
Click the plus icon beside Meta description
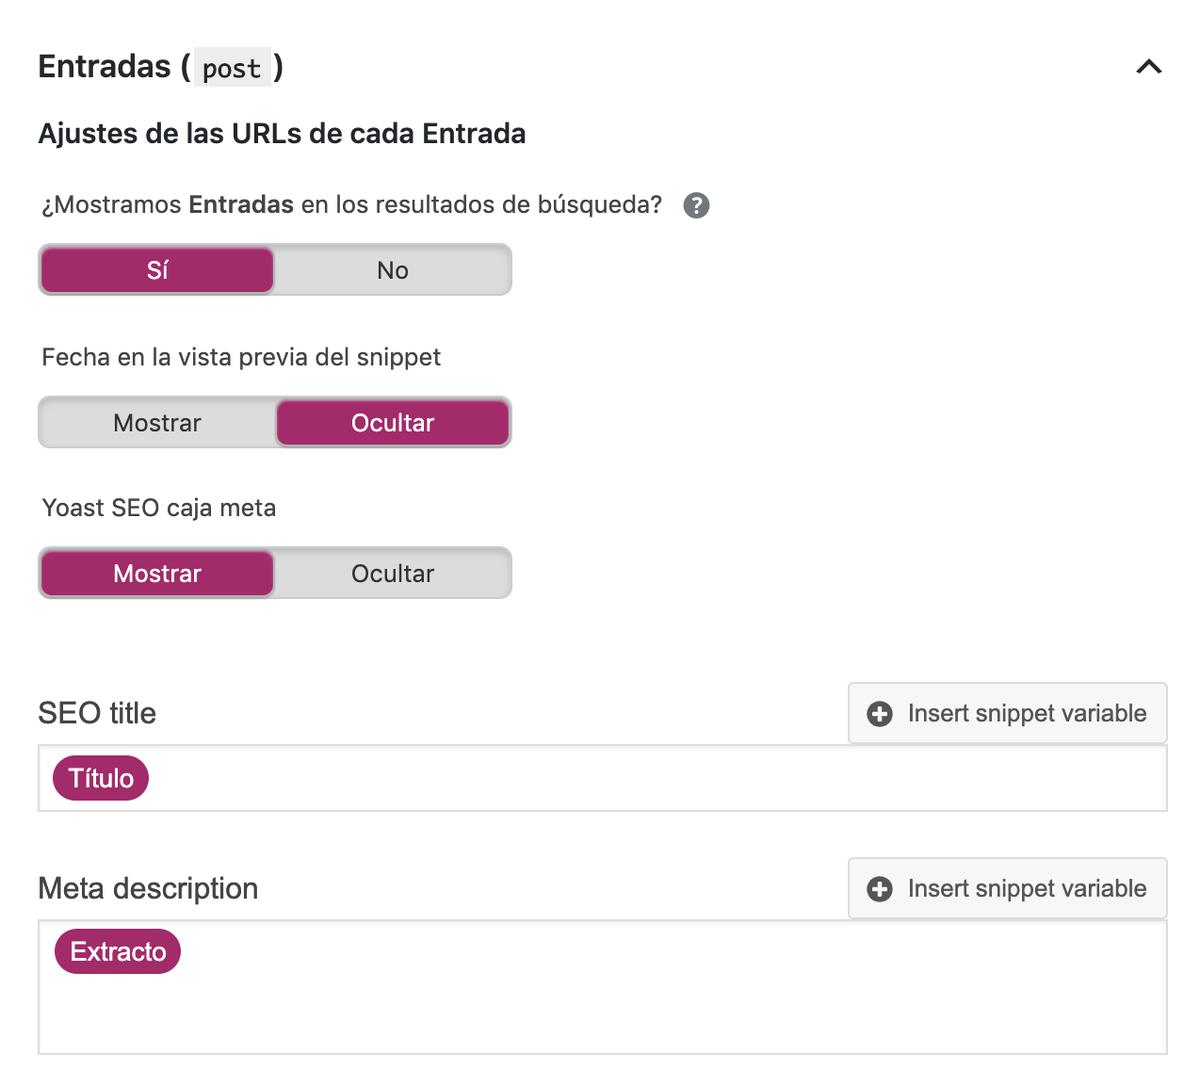click(880, 889)
